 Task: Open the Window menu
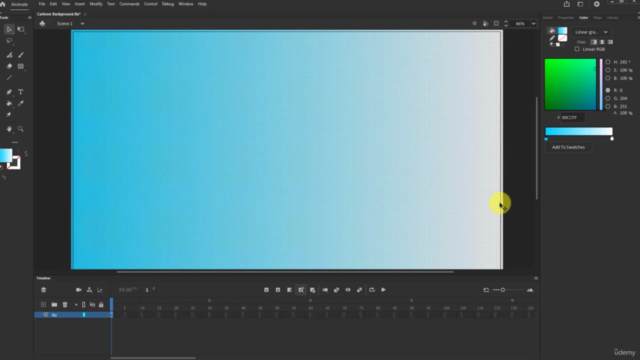(186, 4)
